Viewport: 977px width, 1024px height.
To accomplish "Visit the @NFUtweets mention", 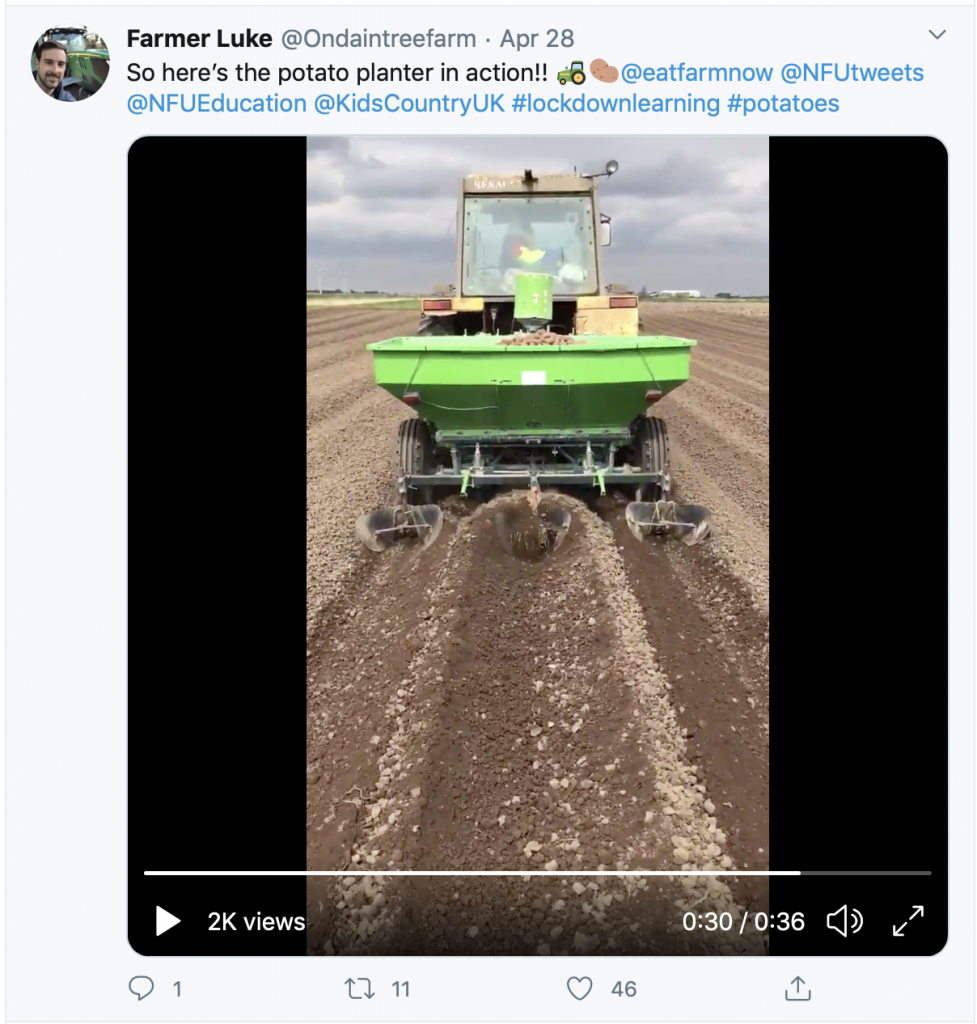I will [852, 73].
